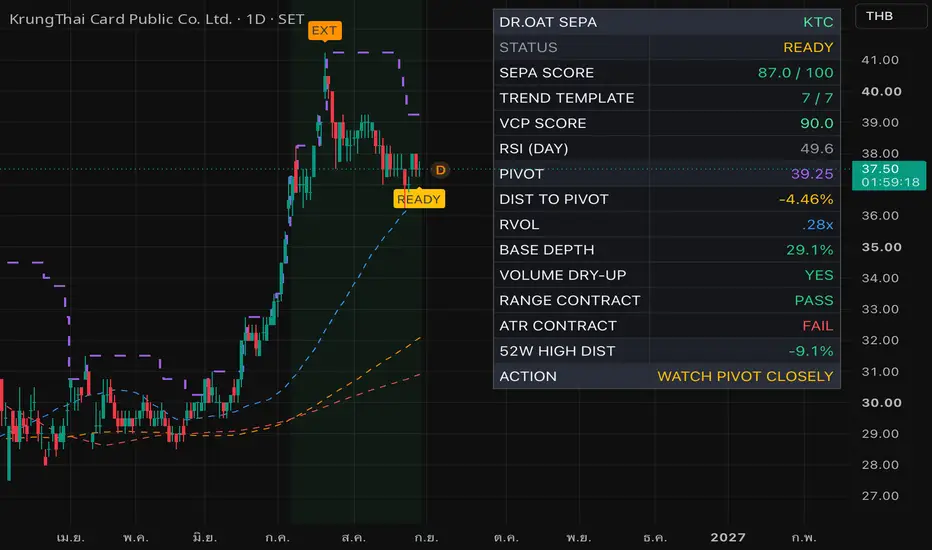Click the 30.00 price axis label
Viewport: 932px width, 550px height.
881,403
